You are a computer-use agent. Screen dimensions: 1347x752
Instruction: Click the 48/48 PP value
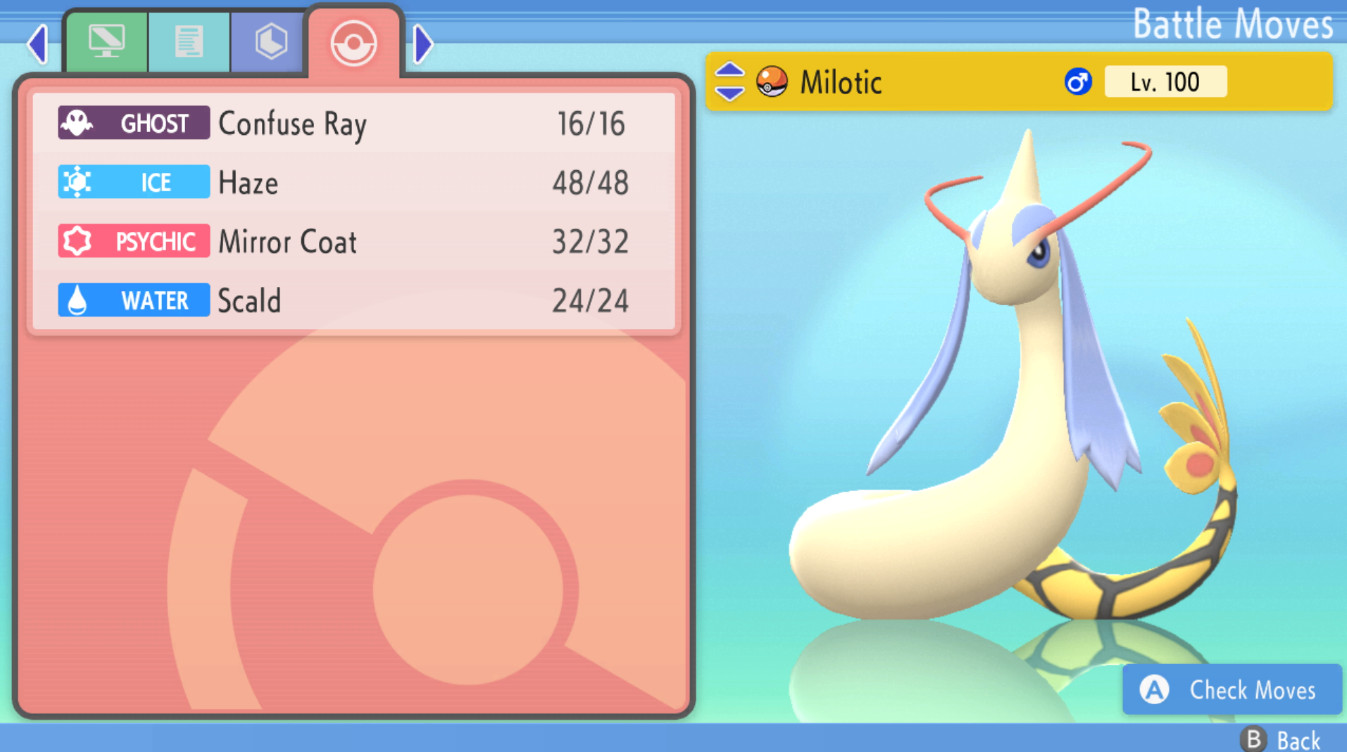point(591,183)
